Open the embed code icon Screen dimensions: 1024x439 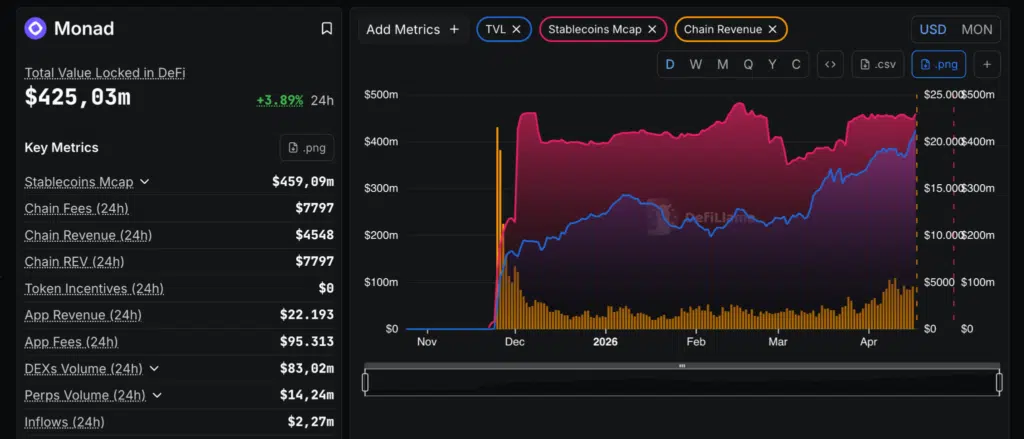[x=829, y=65]
